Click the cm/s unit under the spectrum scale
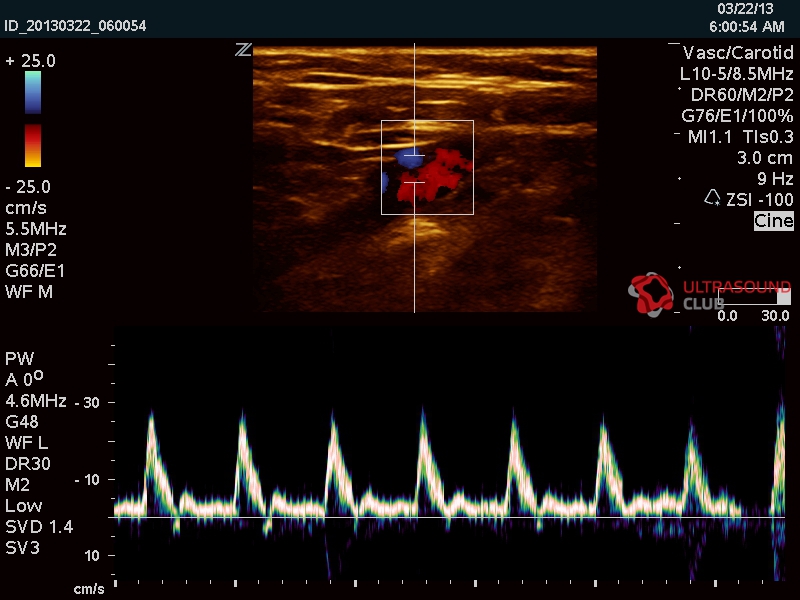This screenshot has width=800, height=600. [x=89, y=589]
